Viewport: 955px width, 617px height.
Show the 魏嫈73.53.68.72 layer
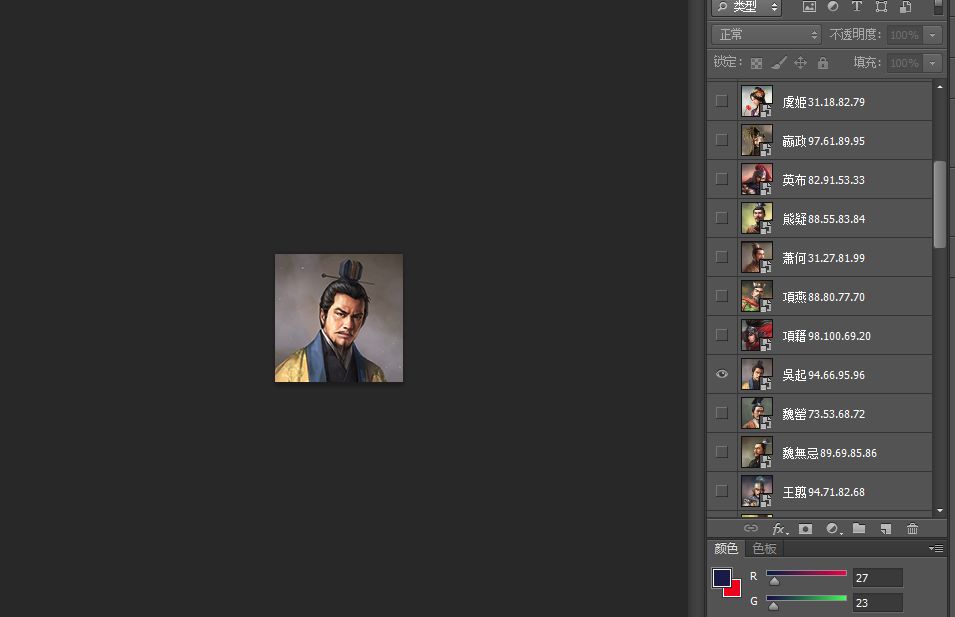tap(722, 413)
